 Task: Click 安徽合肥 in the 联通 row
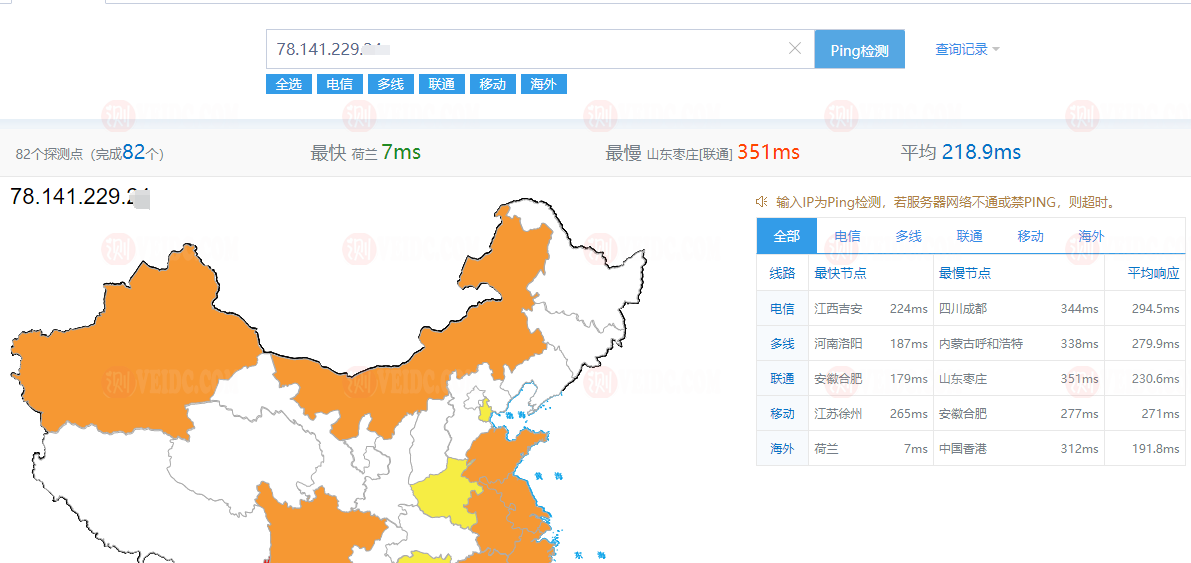click(x=838, y=378)
